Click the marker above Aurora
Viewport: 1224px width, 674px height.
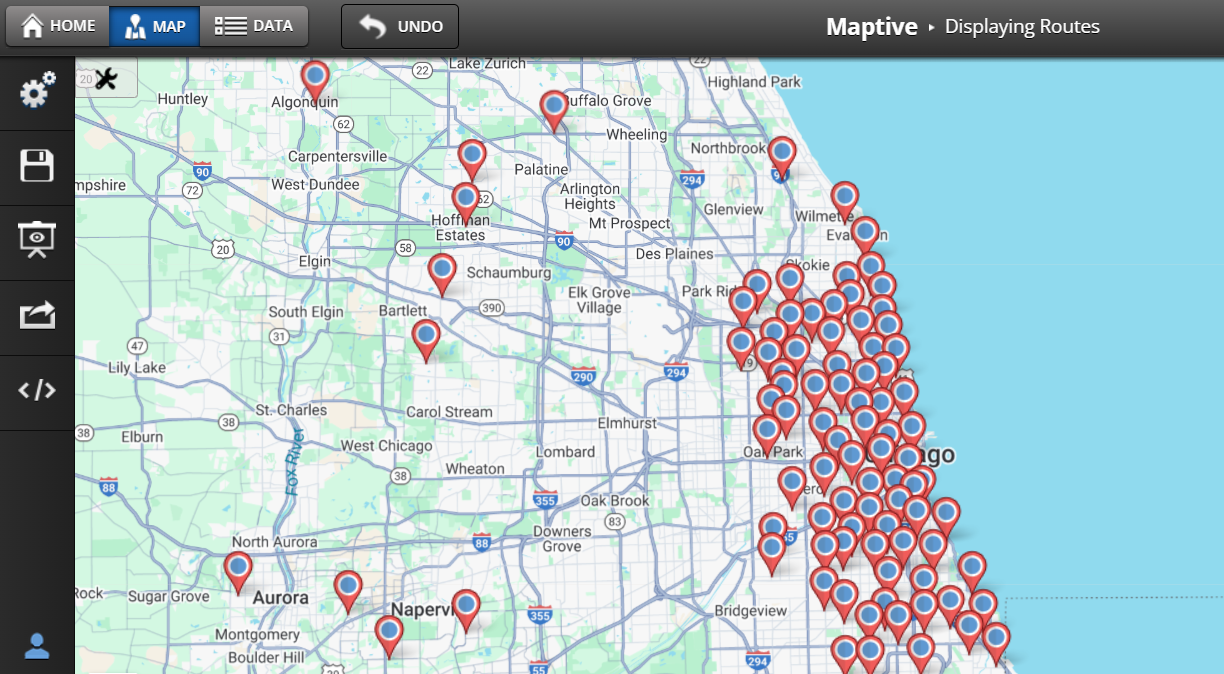(238, 567)
